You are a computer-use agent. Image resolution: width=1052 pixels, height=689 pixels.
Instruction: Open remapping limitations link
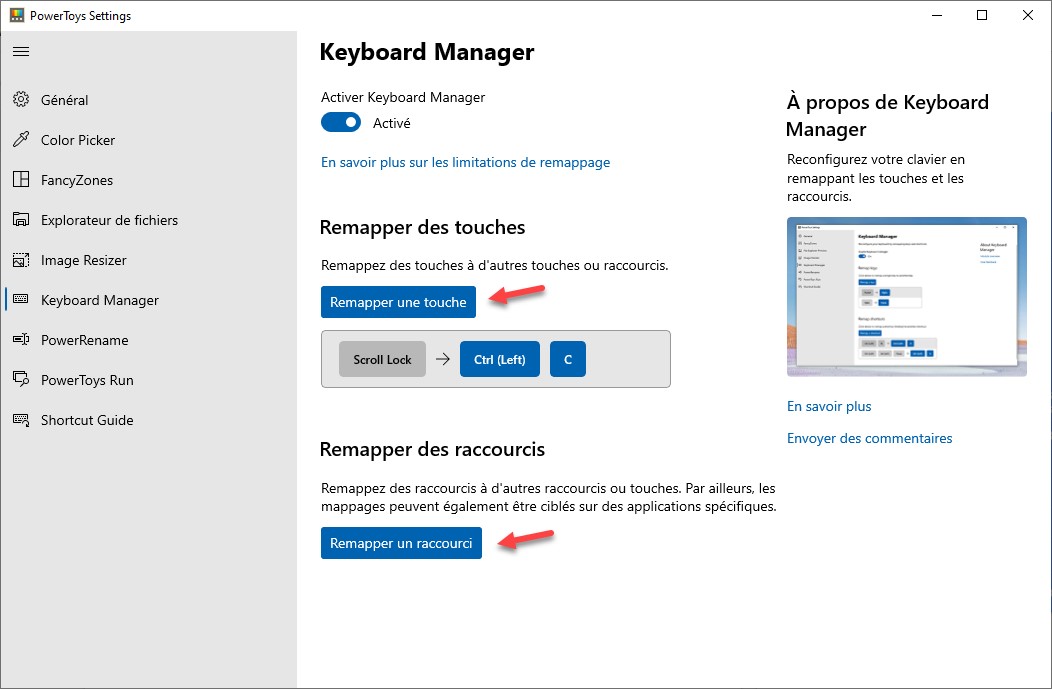click(x=465, y=162)
